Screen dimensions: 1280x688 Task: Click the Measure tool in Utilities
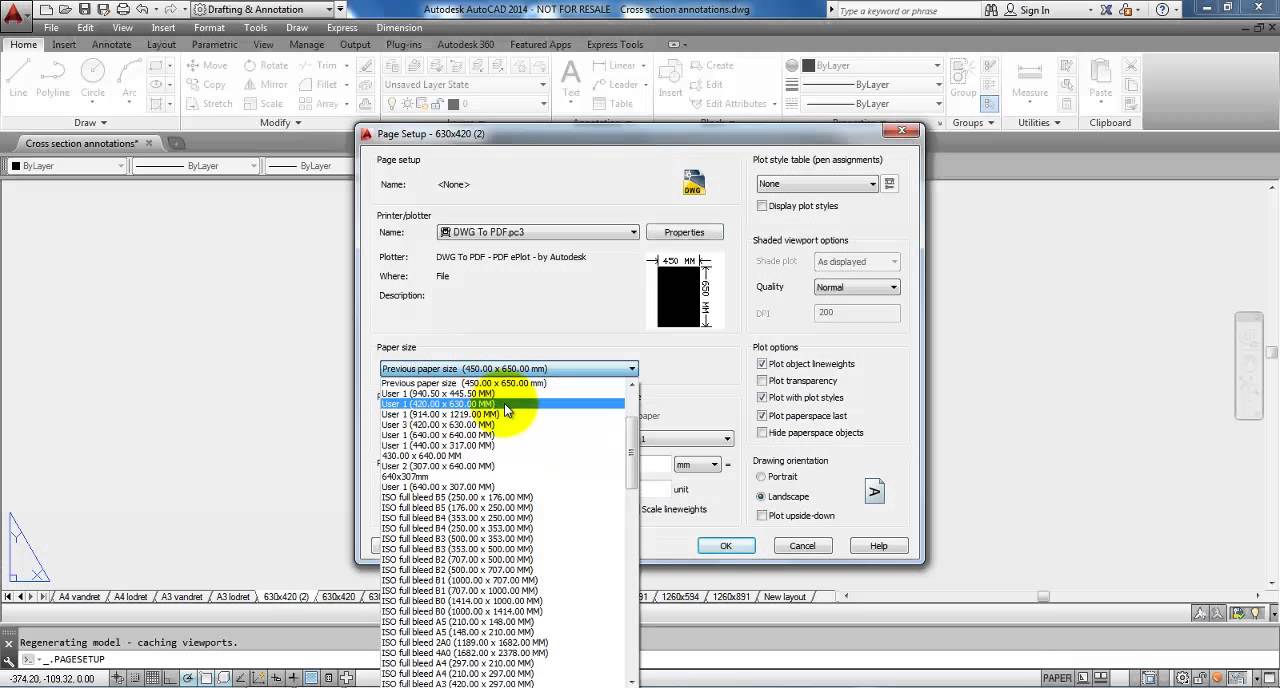pyautogui.click(x=1030, y=78)
